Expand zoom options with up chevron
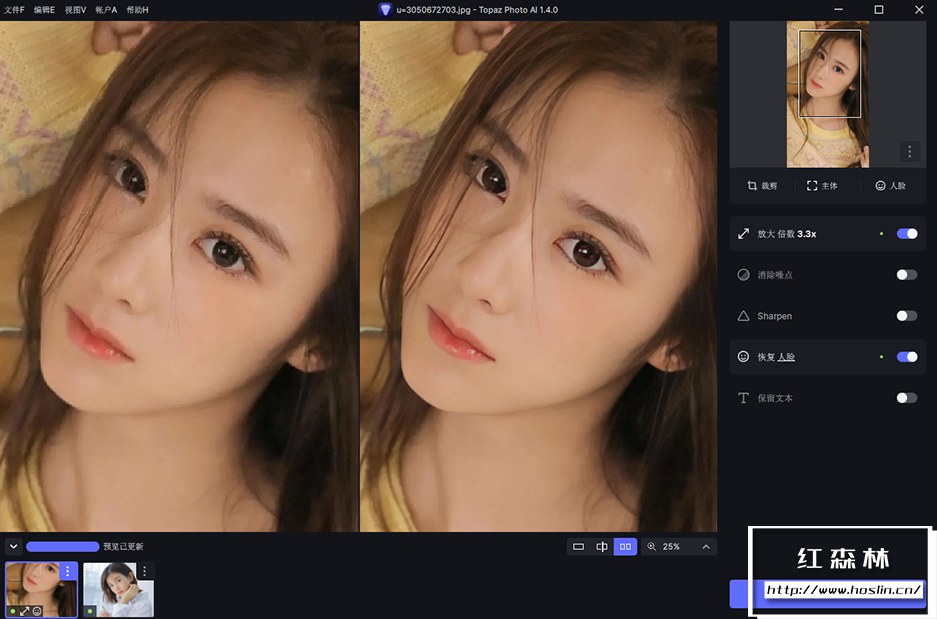This screenshot has width=937, height=619. [706, 547]
